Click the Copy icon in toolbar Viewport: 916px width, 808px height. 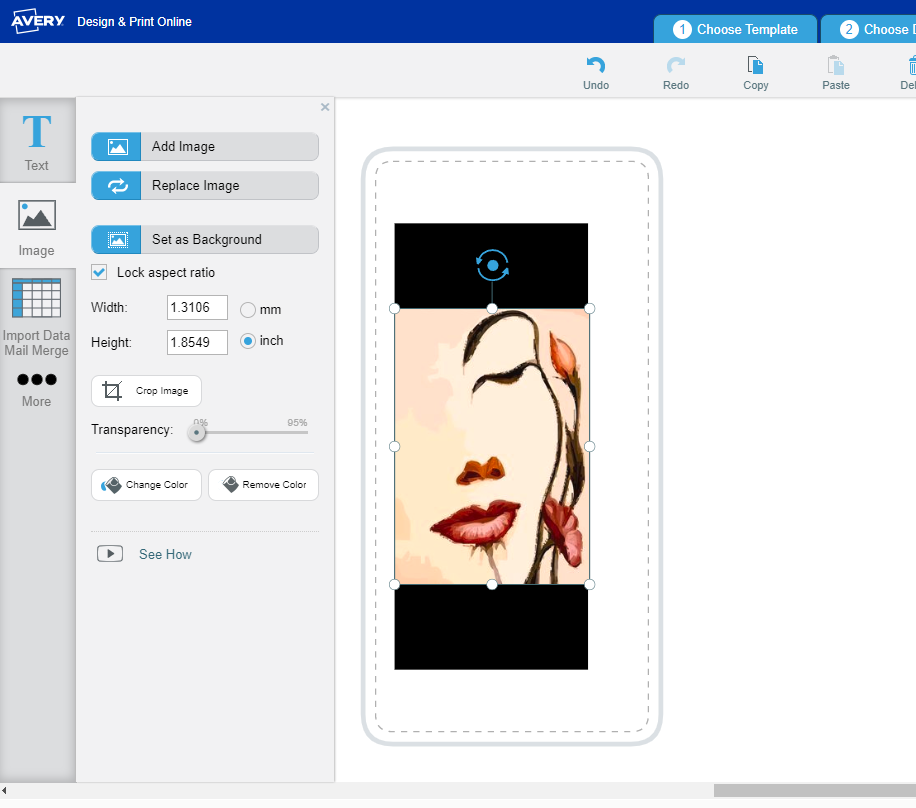pyautogui.click(x=756, y=73)
